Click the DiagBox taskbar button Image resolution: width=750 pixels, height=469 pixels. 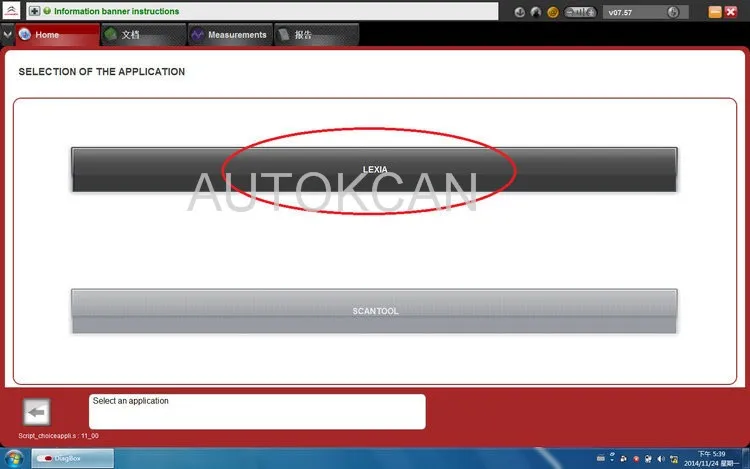tap(73, 458)
